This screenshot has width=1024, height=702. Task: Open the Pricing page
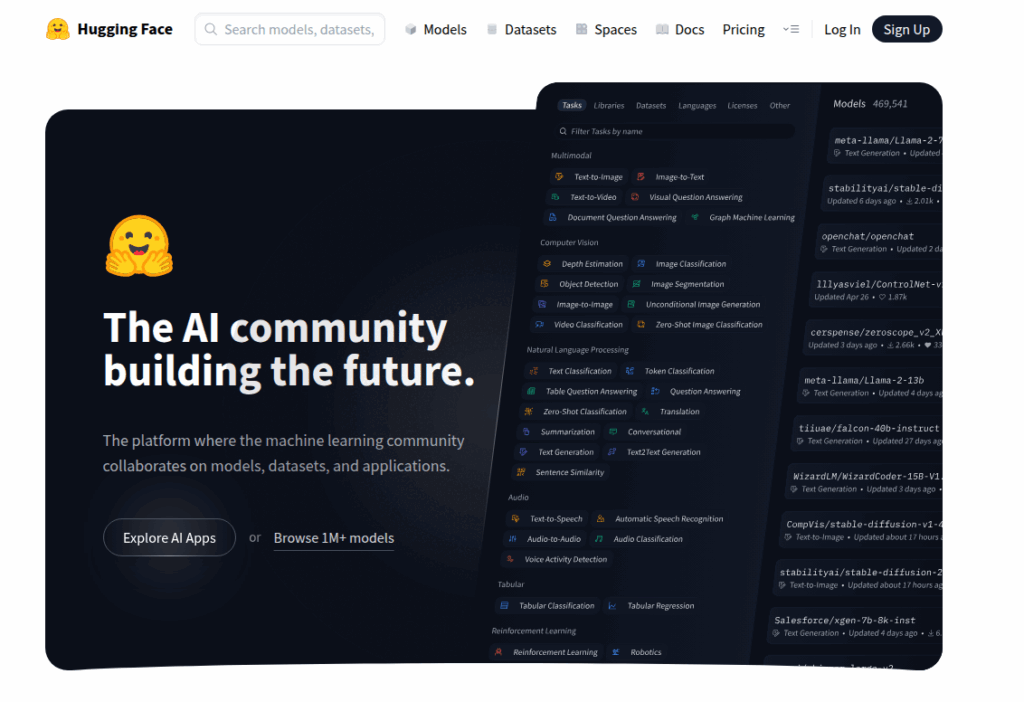[743, 30]
